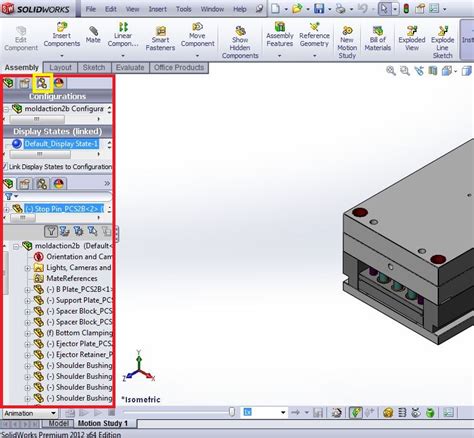Image resolution: width=474 pixels, height=438 pixels.
Task: Click the Spring icon in motion toolbar
Action: [x=402, y=413]
